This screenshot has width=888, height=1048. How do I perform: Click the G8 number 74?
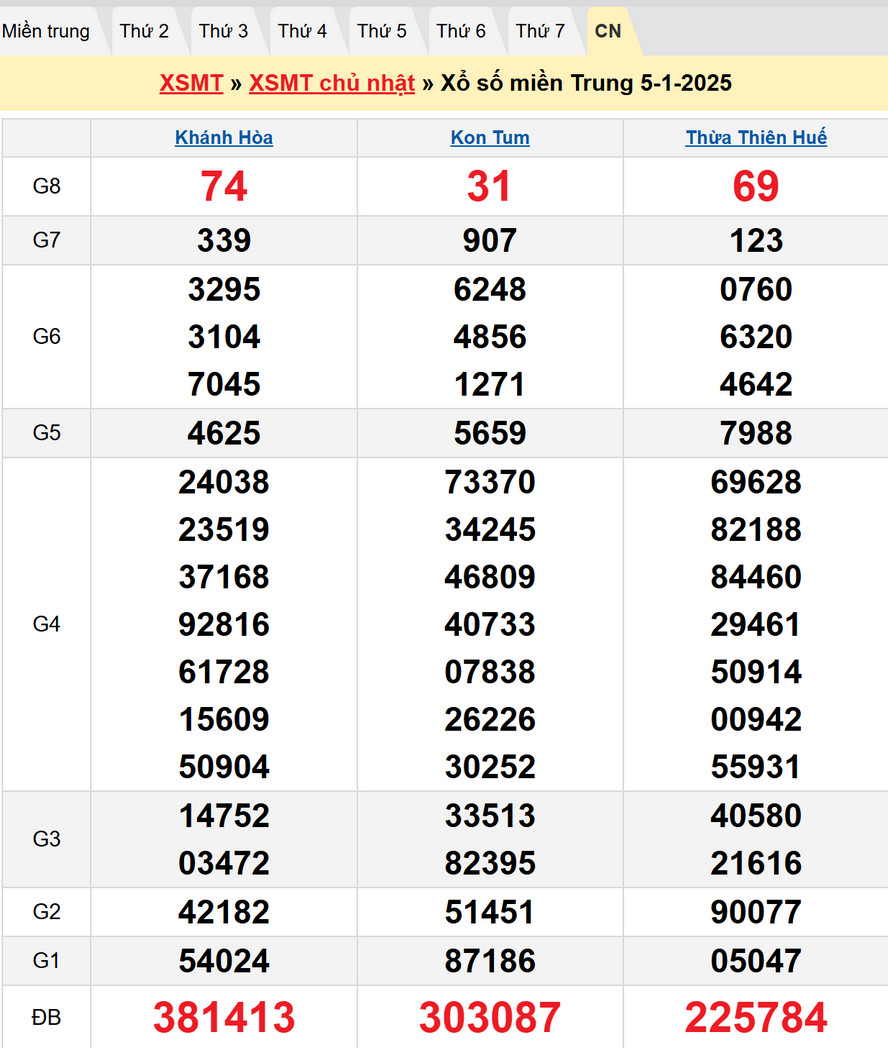click(x=224, y=187)
